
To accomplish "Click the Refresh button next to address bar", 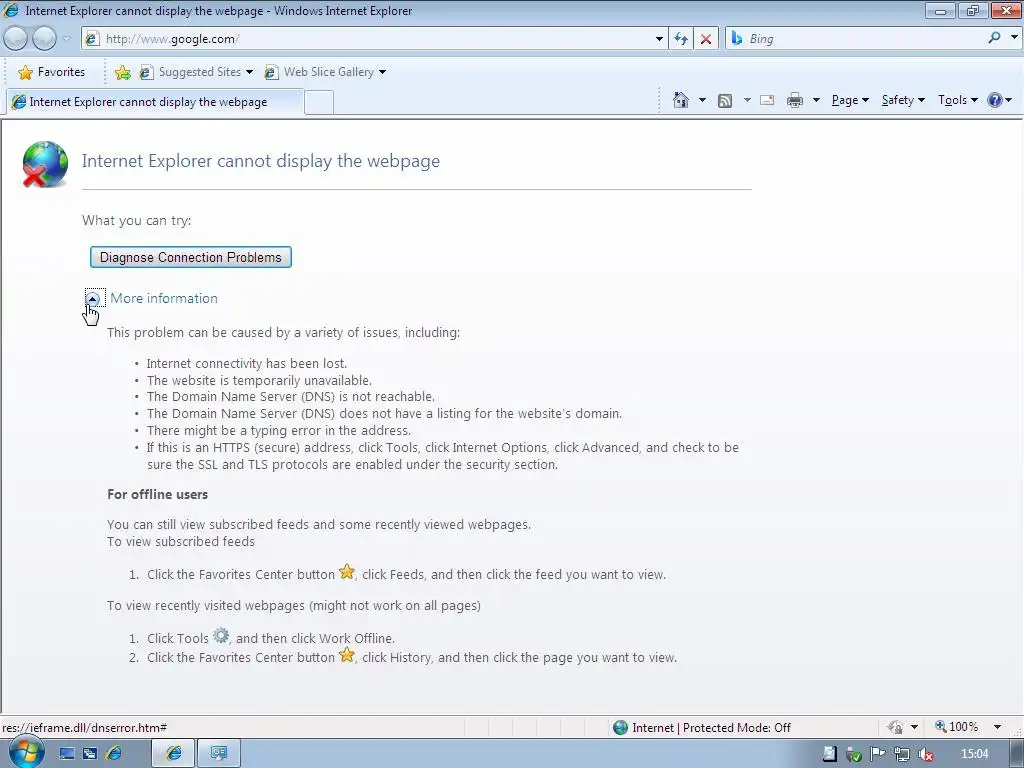I will coord(681,39).
